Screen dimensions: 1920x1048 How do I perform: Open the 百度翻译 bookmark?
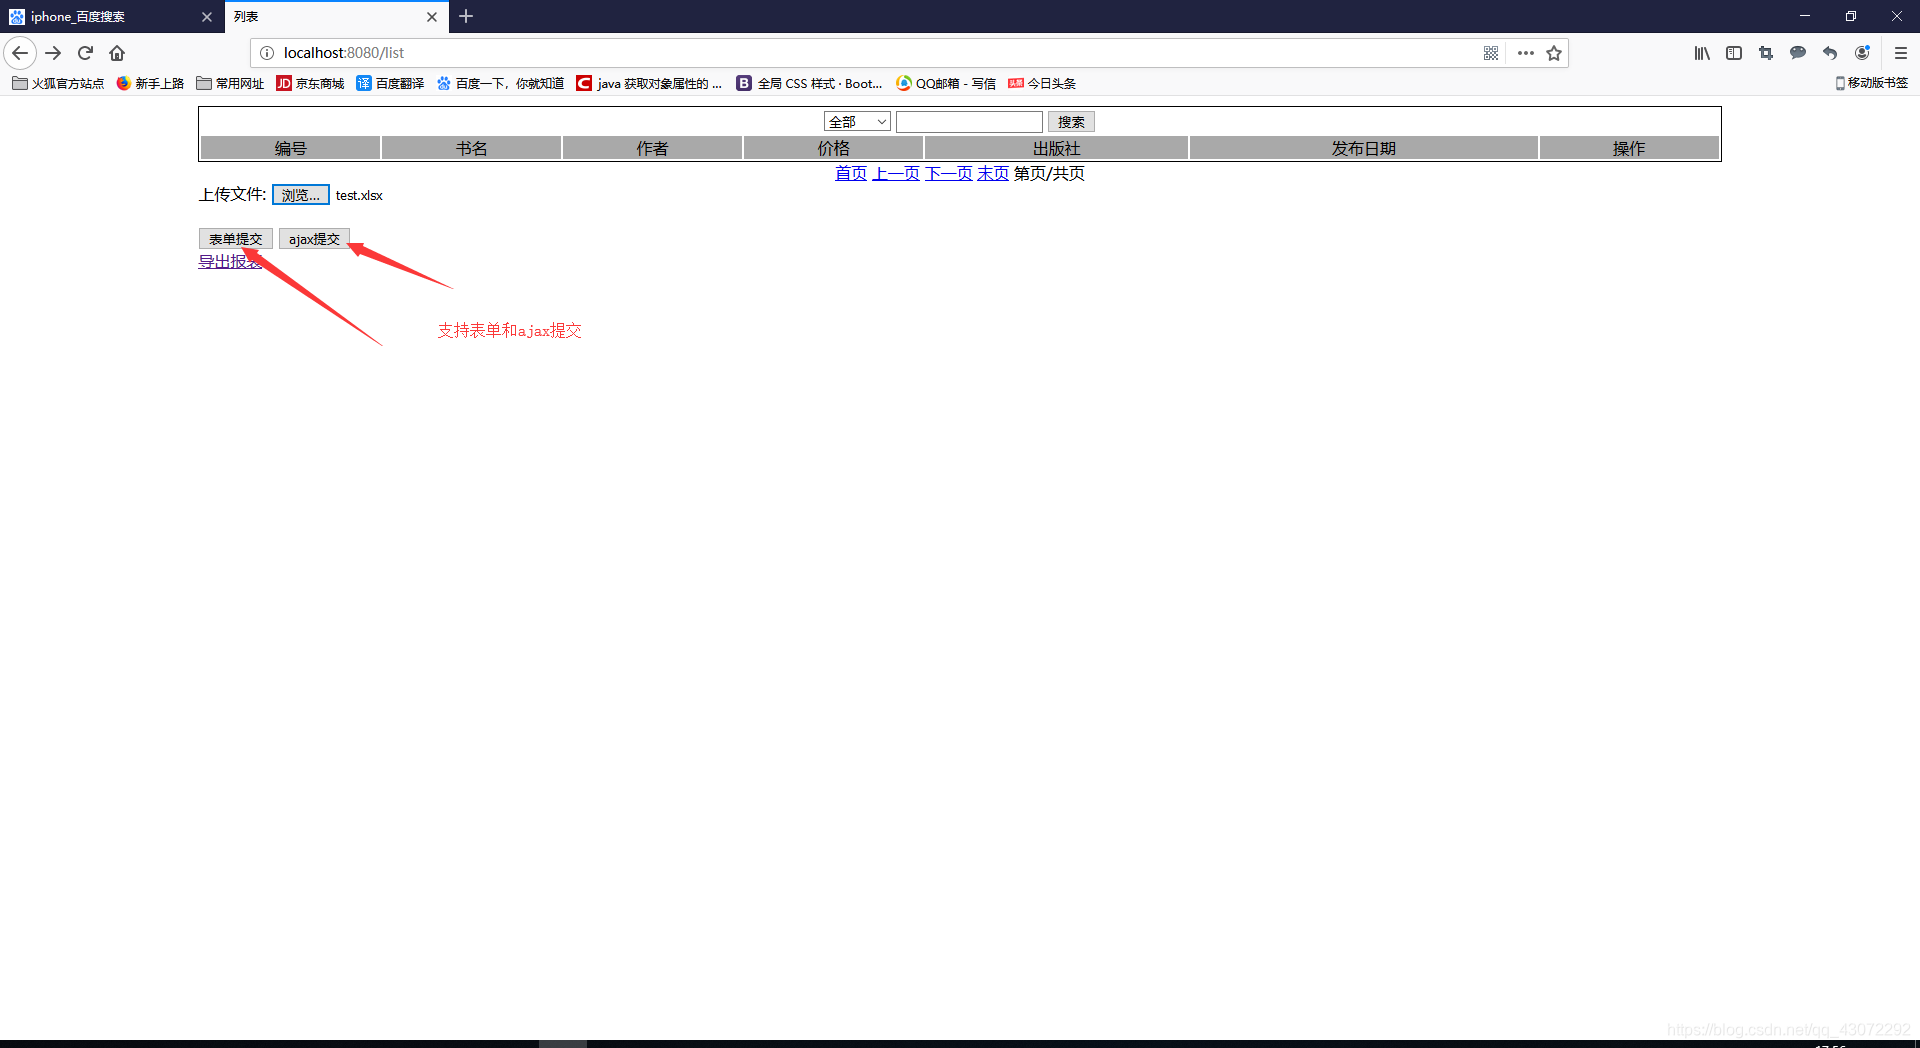(x=390, y=83)
